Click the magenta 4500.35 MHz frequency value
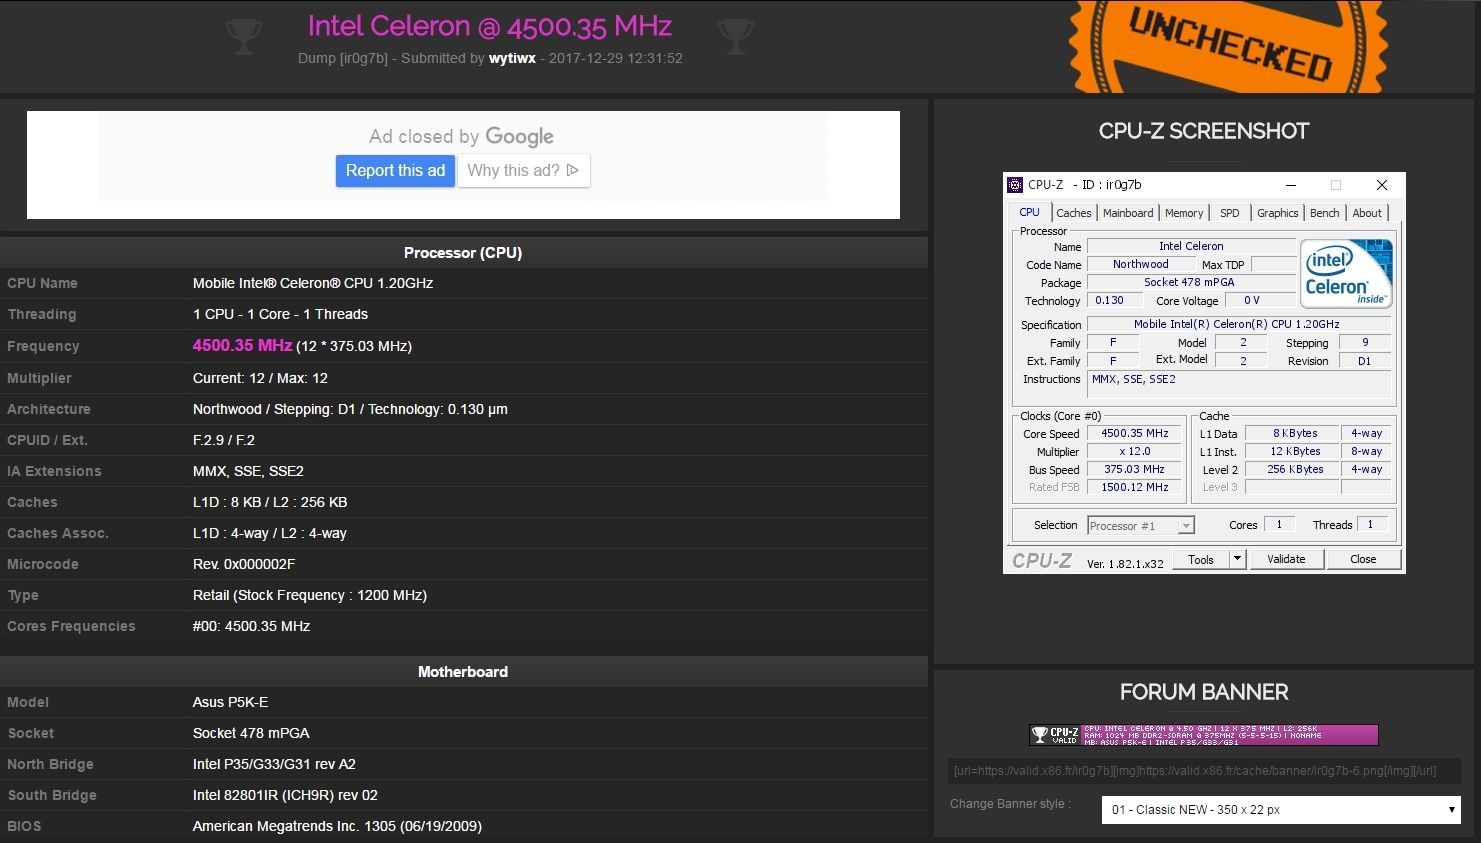The image size is (1481, 844). 242,345
